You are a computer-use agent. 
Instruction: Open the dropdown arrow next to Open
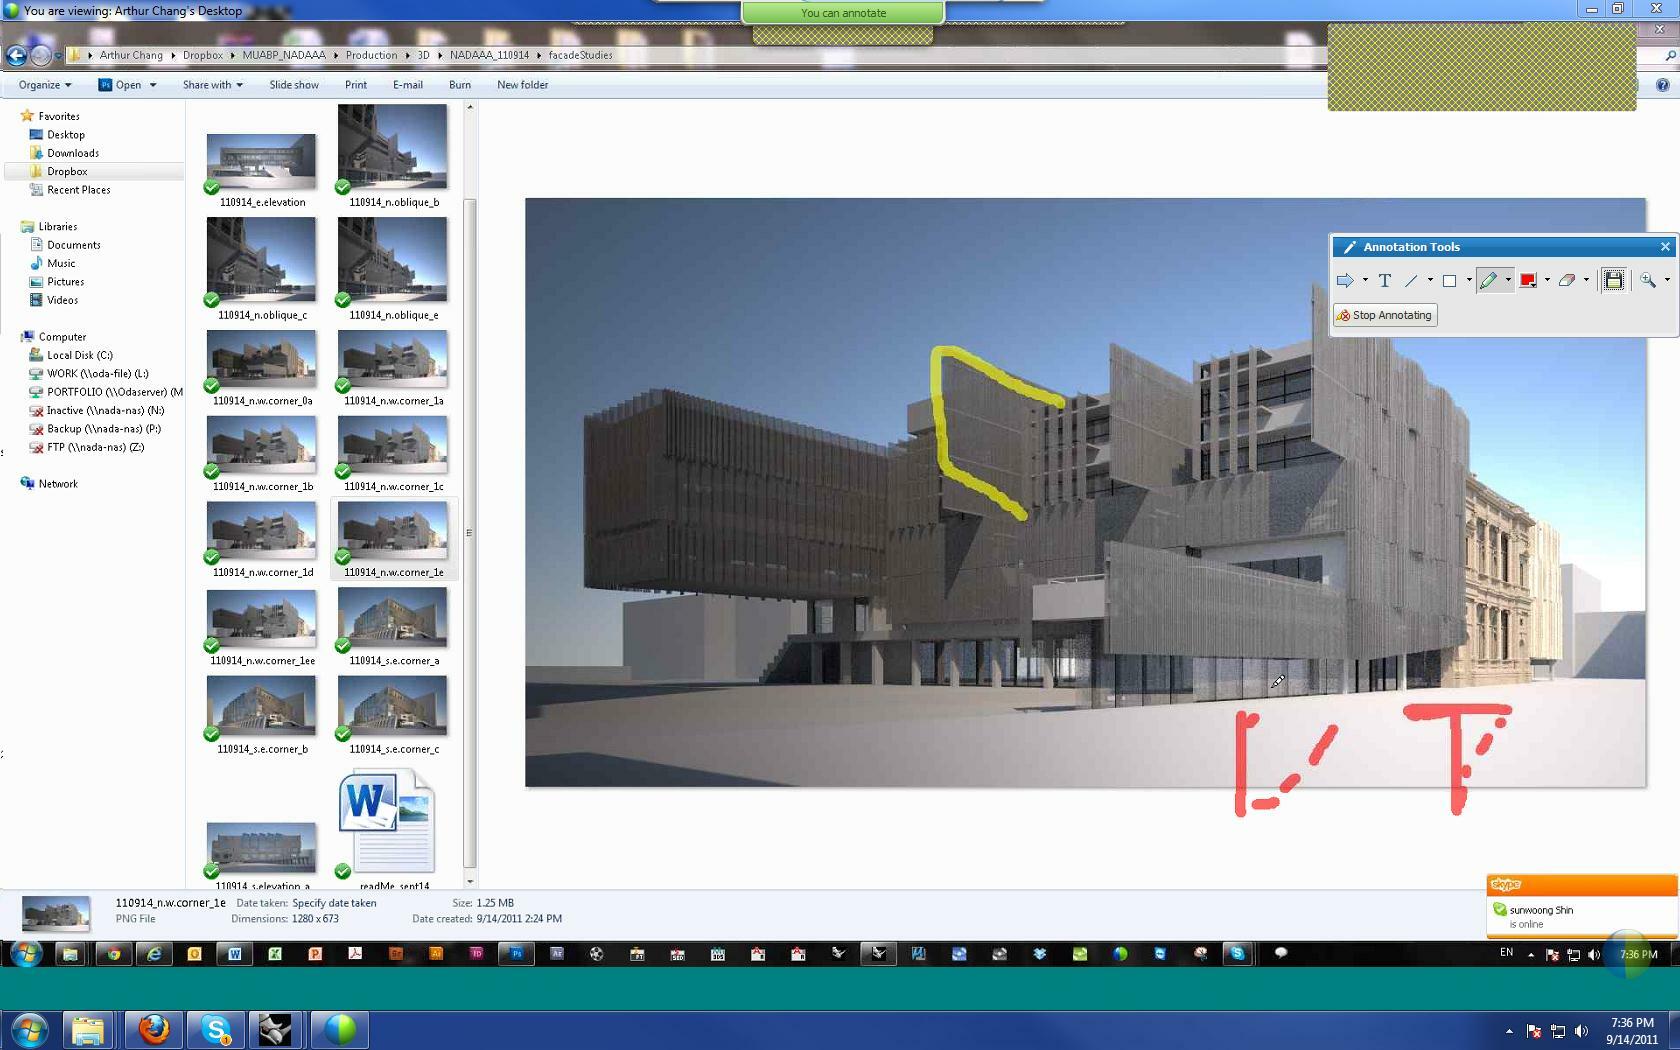click(x=153, y=85)
